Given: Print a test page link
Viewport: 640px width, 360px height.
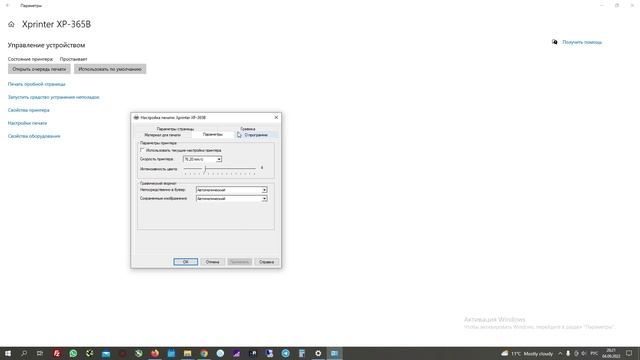Looking at the screenshot, I should [x=37, y=84].
